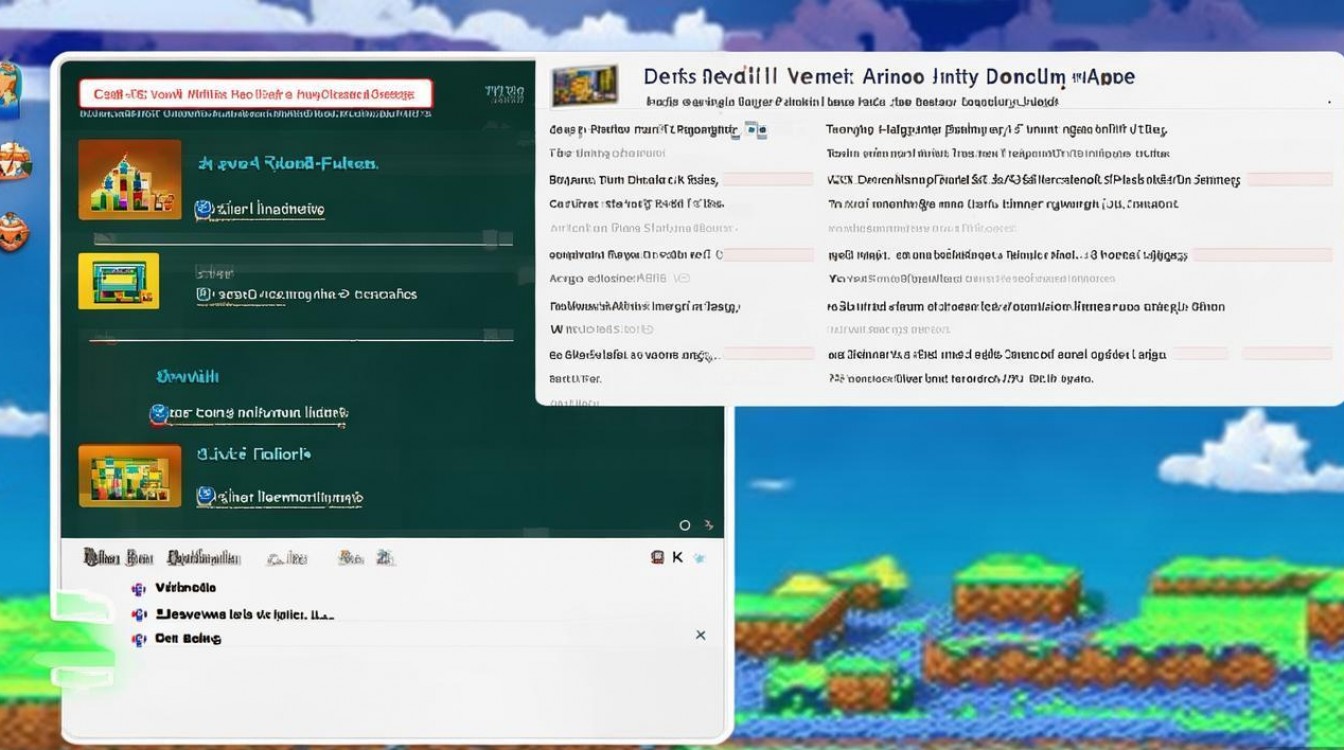This screenshot has width=1344, height=750.
Task: Open the yellow-framed game thumbnail
Action: point(119,281)
